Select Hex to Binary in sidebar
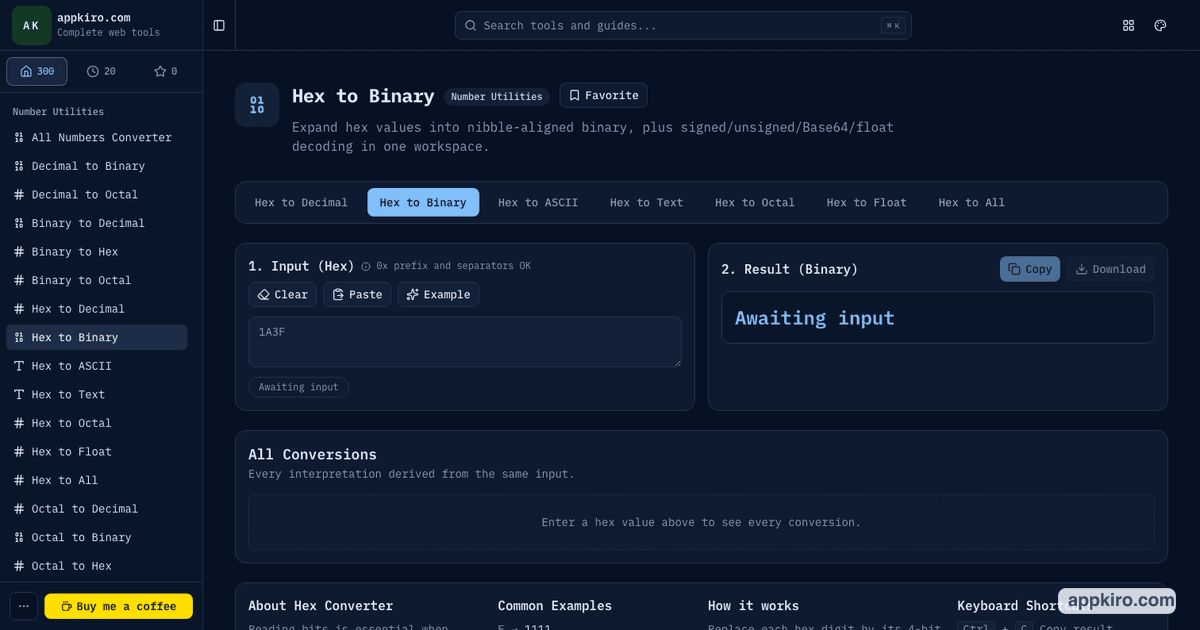Screen dimensions: 1200x630 (97, 337)
